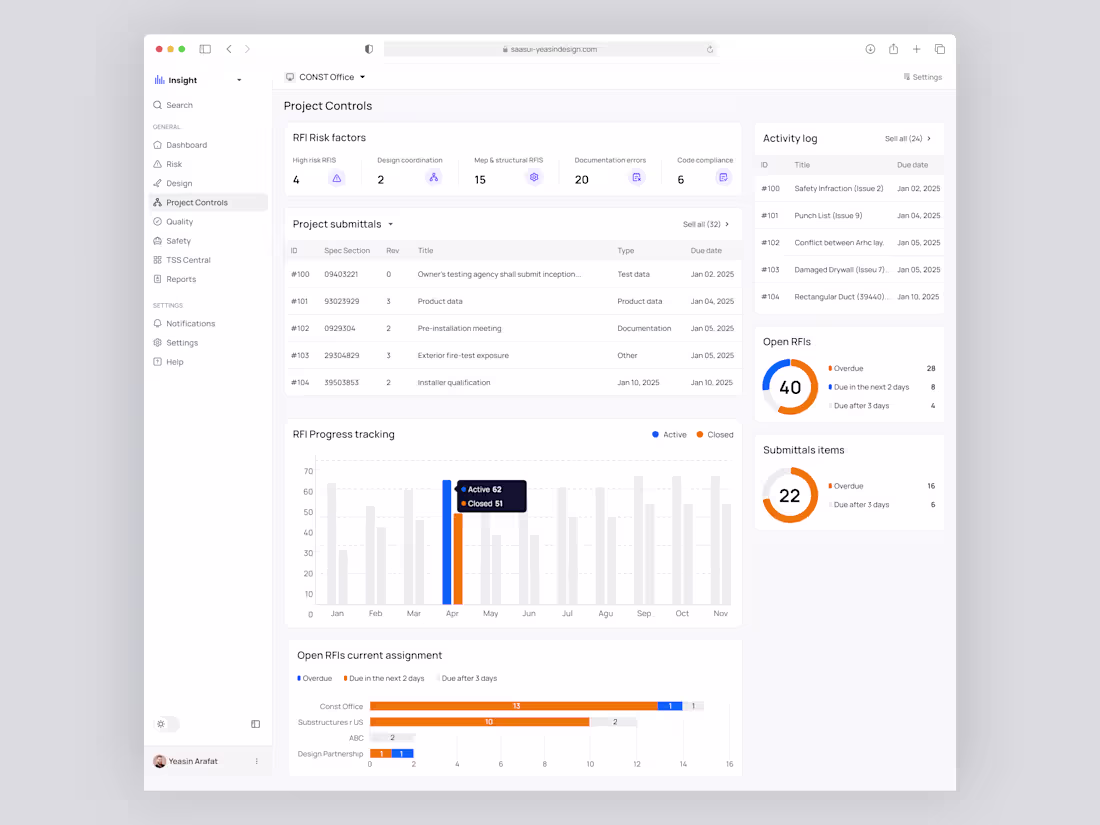Click the Design coordination icon

[434, 176]
